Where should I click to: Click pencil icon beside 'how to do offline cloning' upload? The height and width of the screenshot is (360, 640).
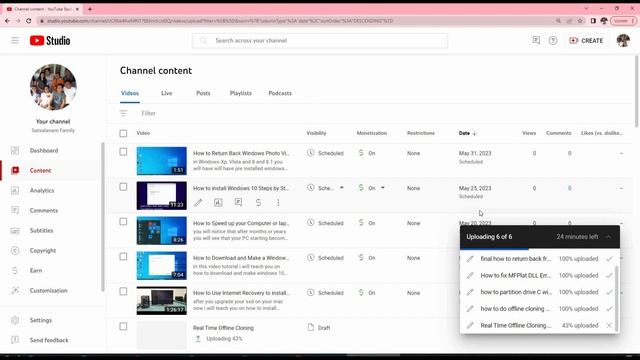click(x=470, y=309)
